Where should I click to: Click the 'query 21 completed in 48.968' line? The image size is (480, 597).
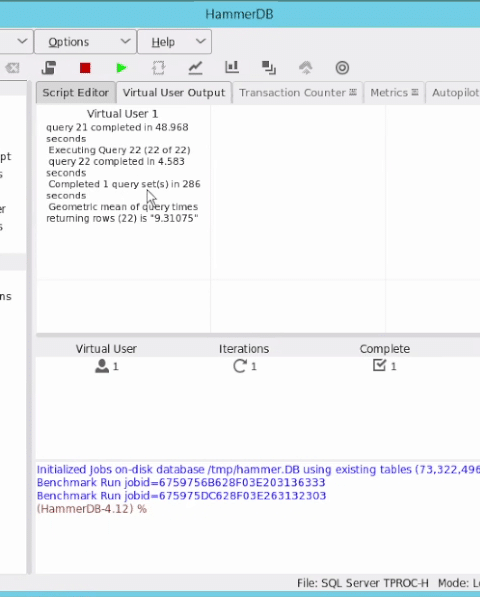pyautogui.click(x=117, y=127)
